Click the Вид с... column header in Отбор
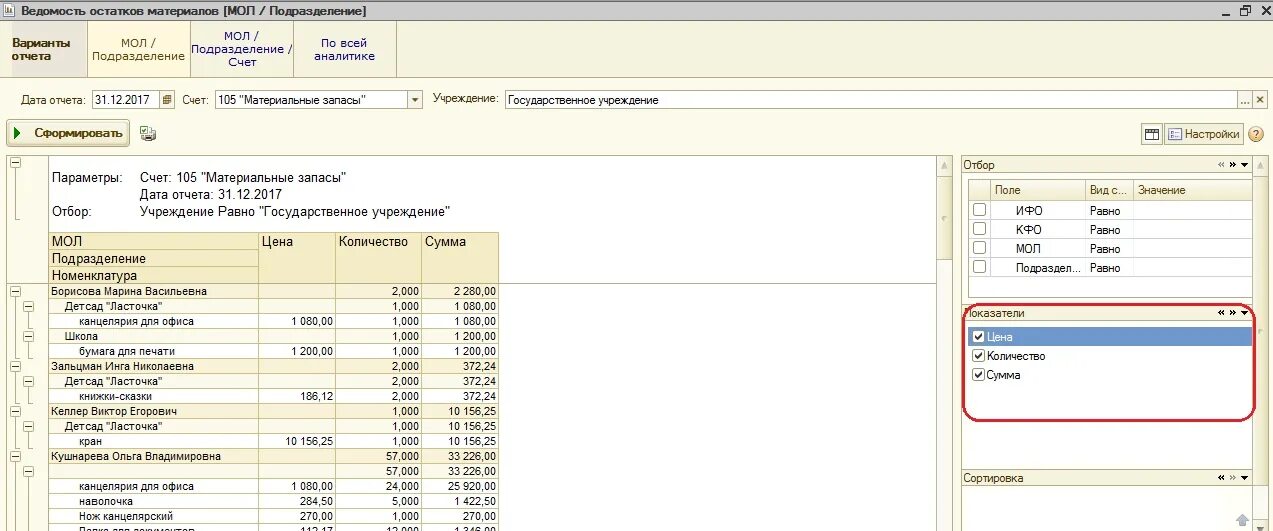The height and width of the screenshot is (531, 1273). click(1109, 190)
